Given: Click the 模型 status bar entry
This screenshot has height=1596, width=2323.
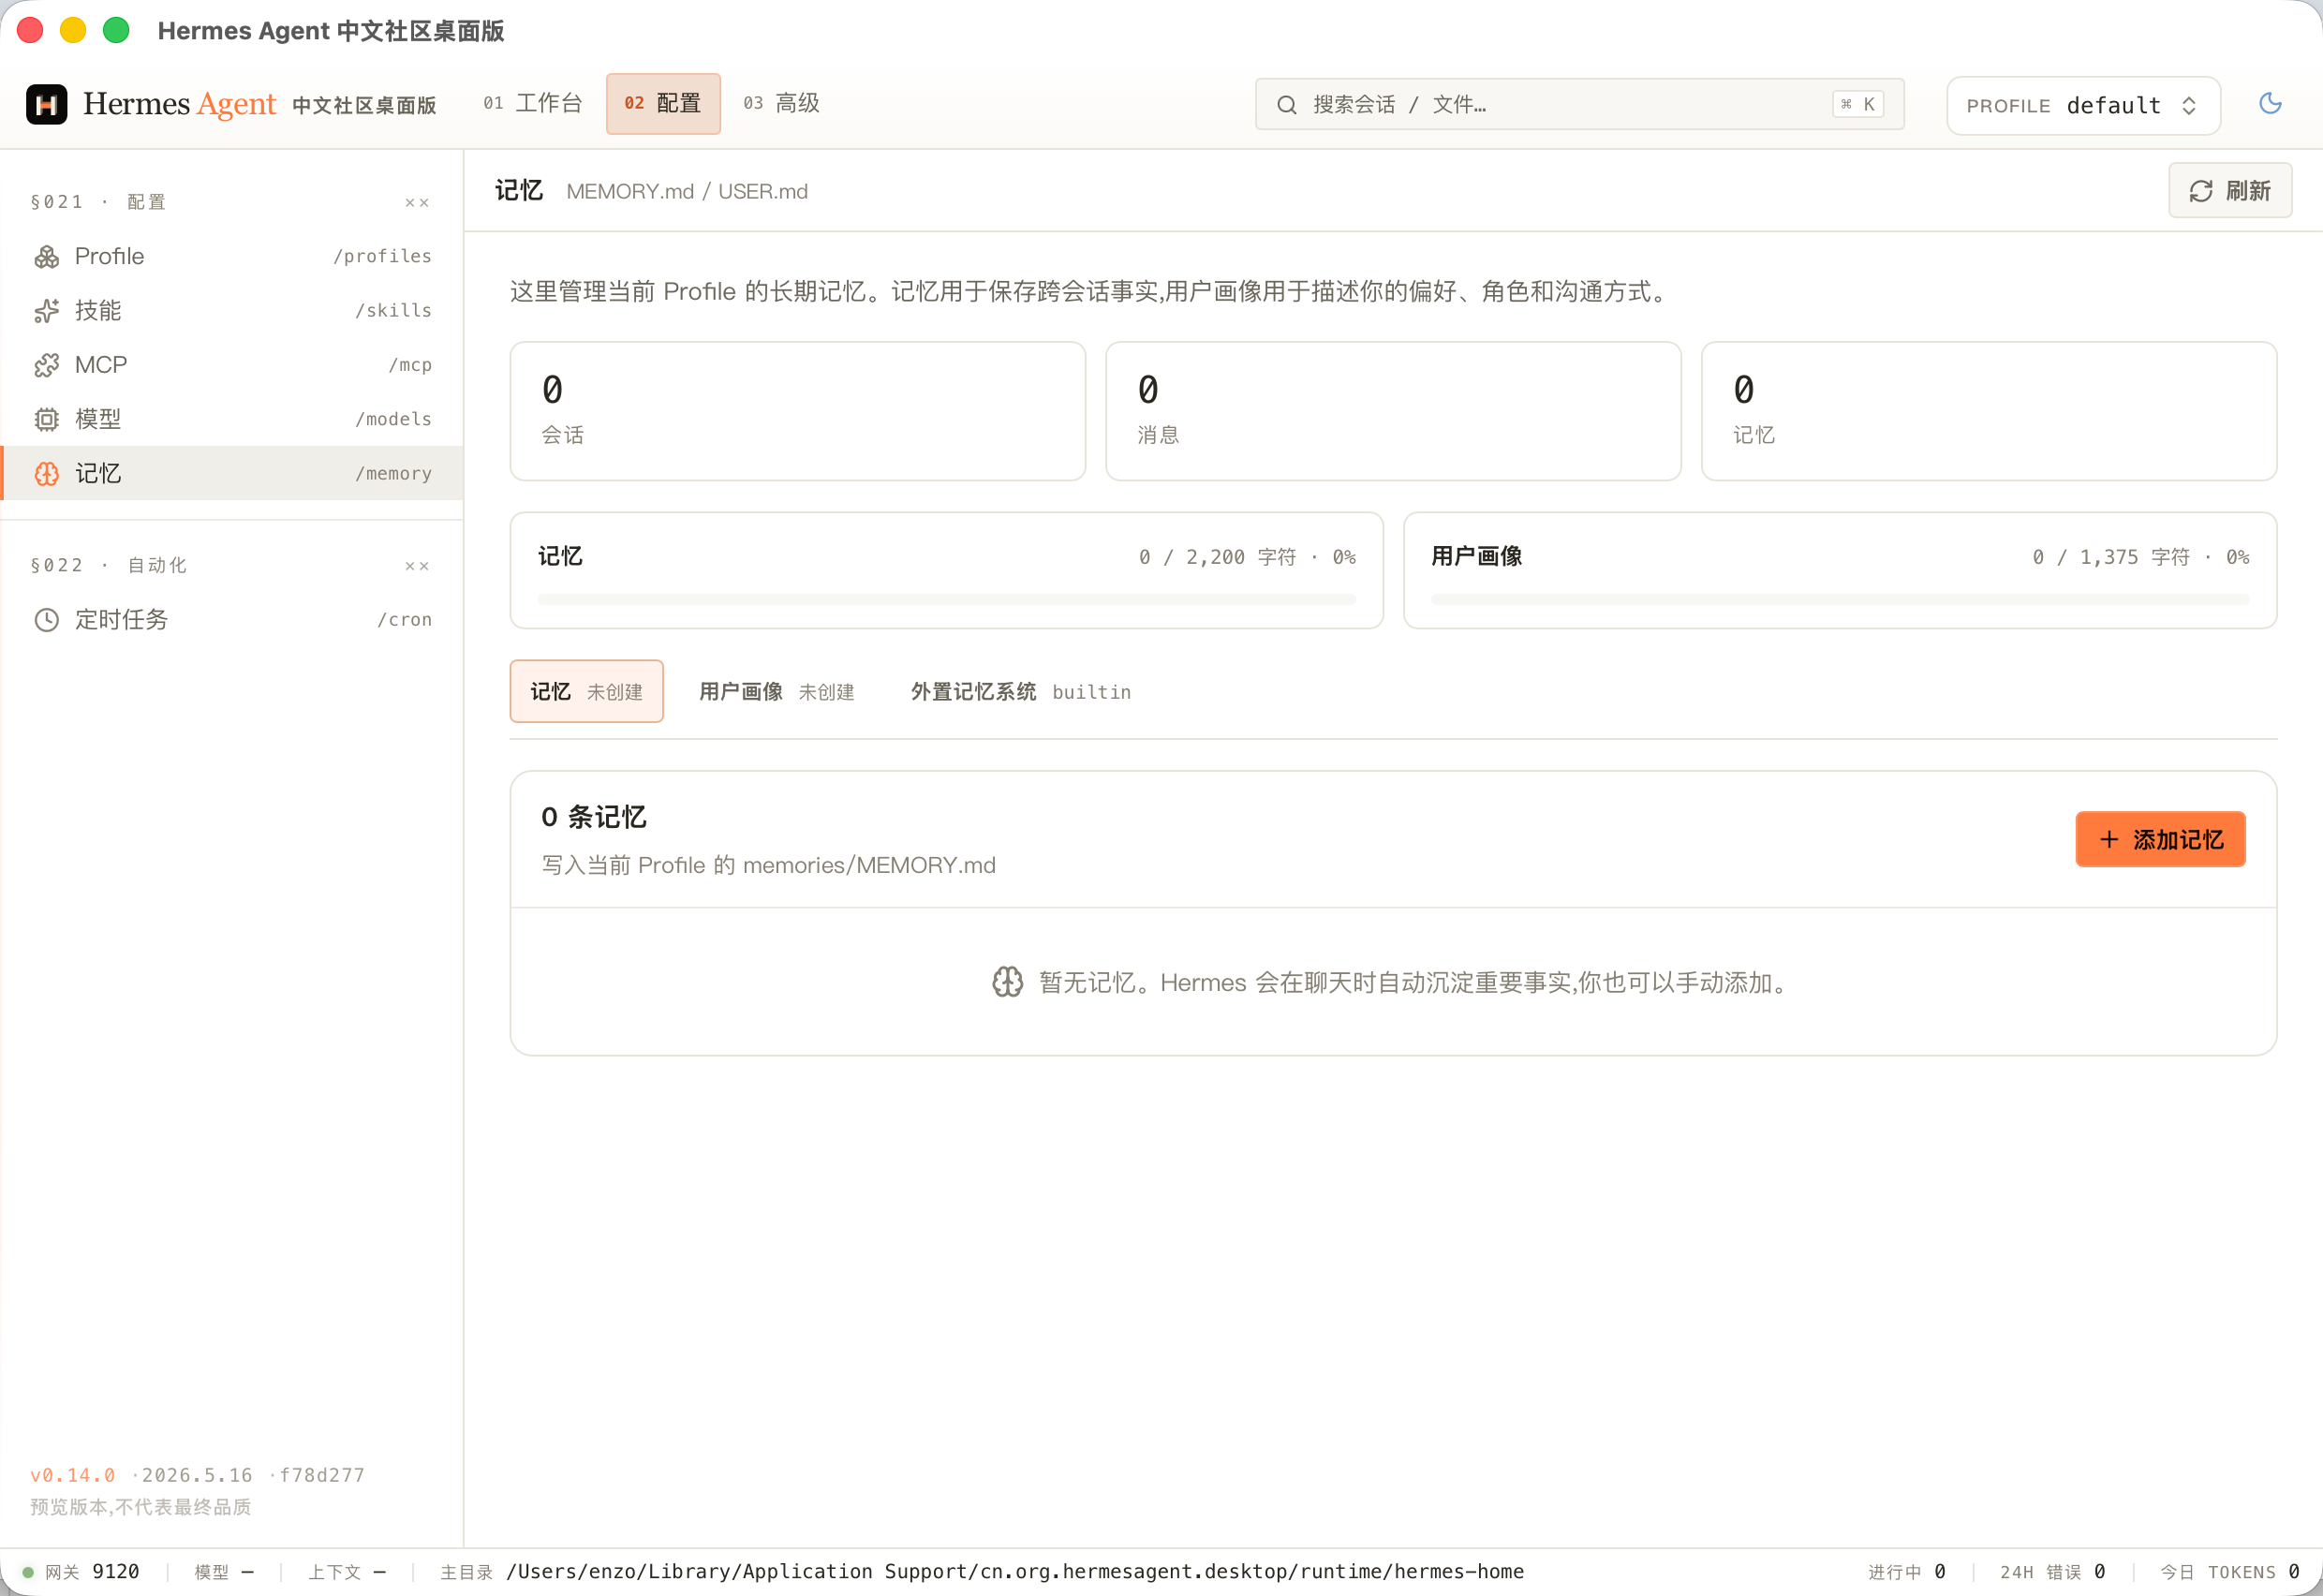Looking at the screenshot, I should click(x=224, y=1572).
